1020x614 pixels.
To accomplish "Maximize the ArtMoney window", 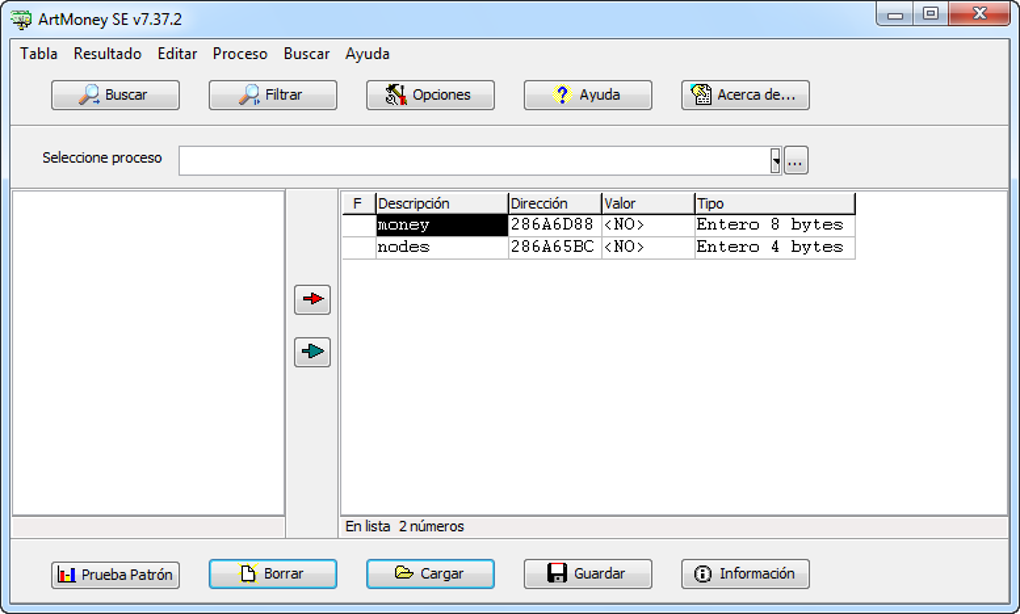I will pyautogui.click(x=931, y=14).
